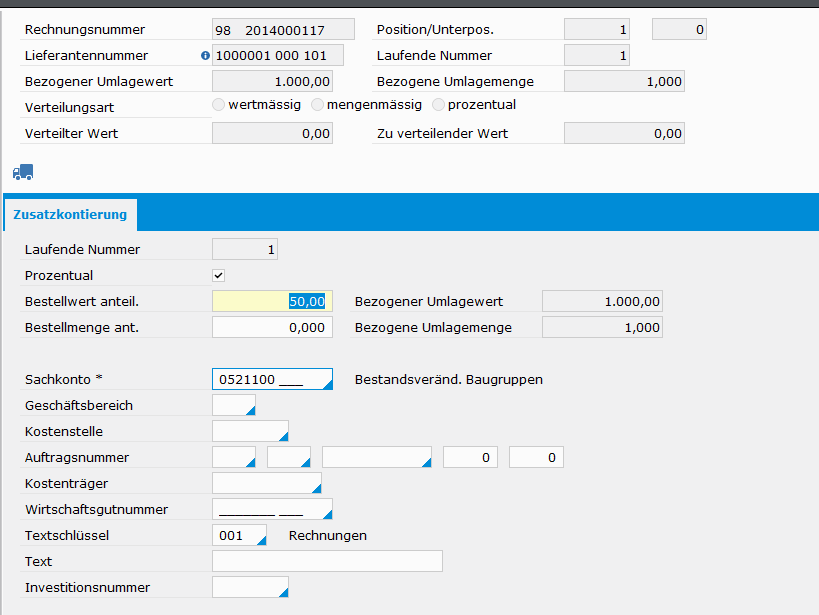Open the third Auftragsnummer lookup field
This screenshot has height=615, width=819.
click(x=426, y=462)
